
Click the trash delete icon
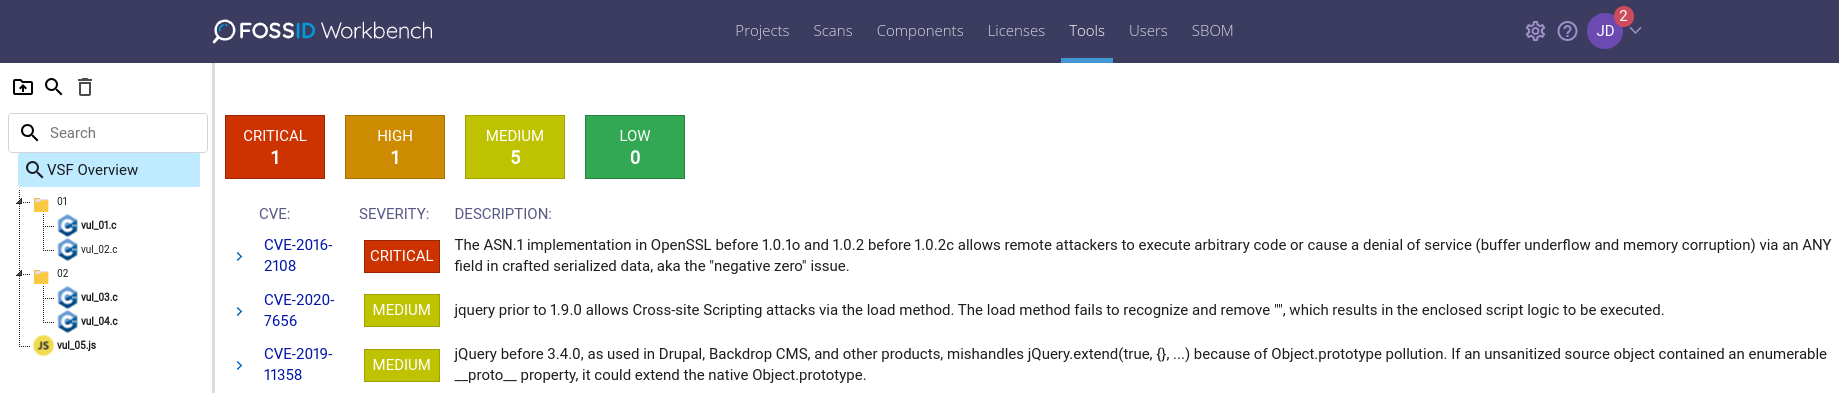(85, 87)
